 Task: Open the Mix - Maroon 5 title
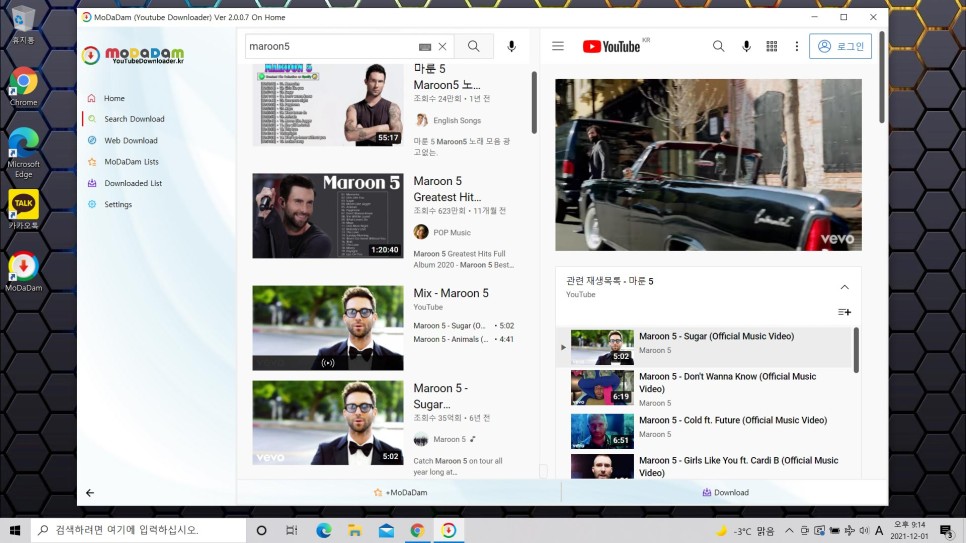point(451,293)
